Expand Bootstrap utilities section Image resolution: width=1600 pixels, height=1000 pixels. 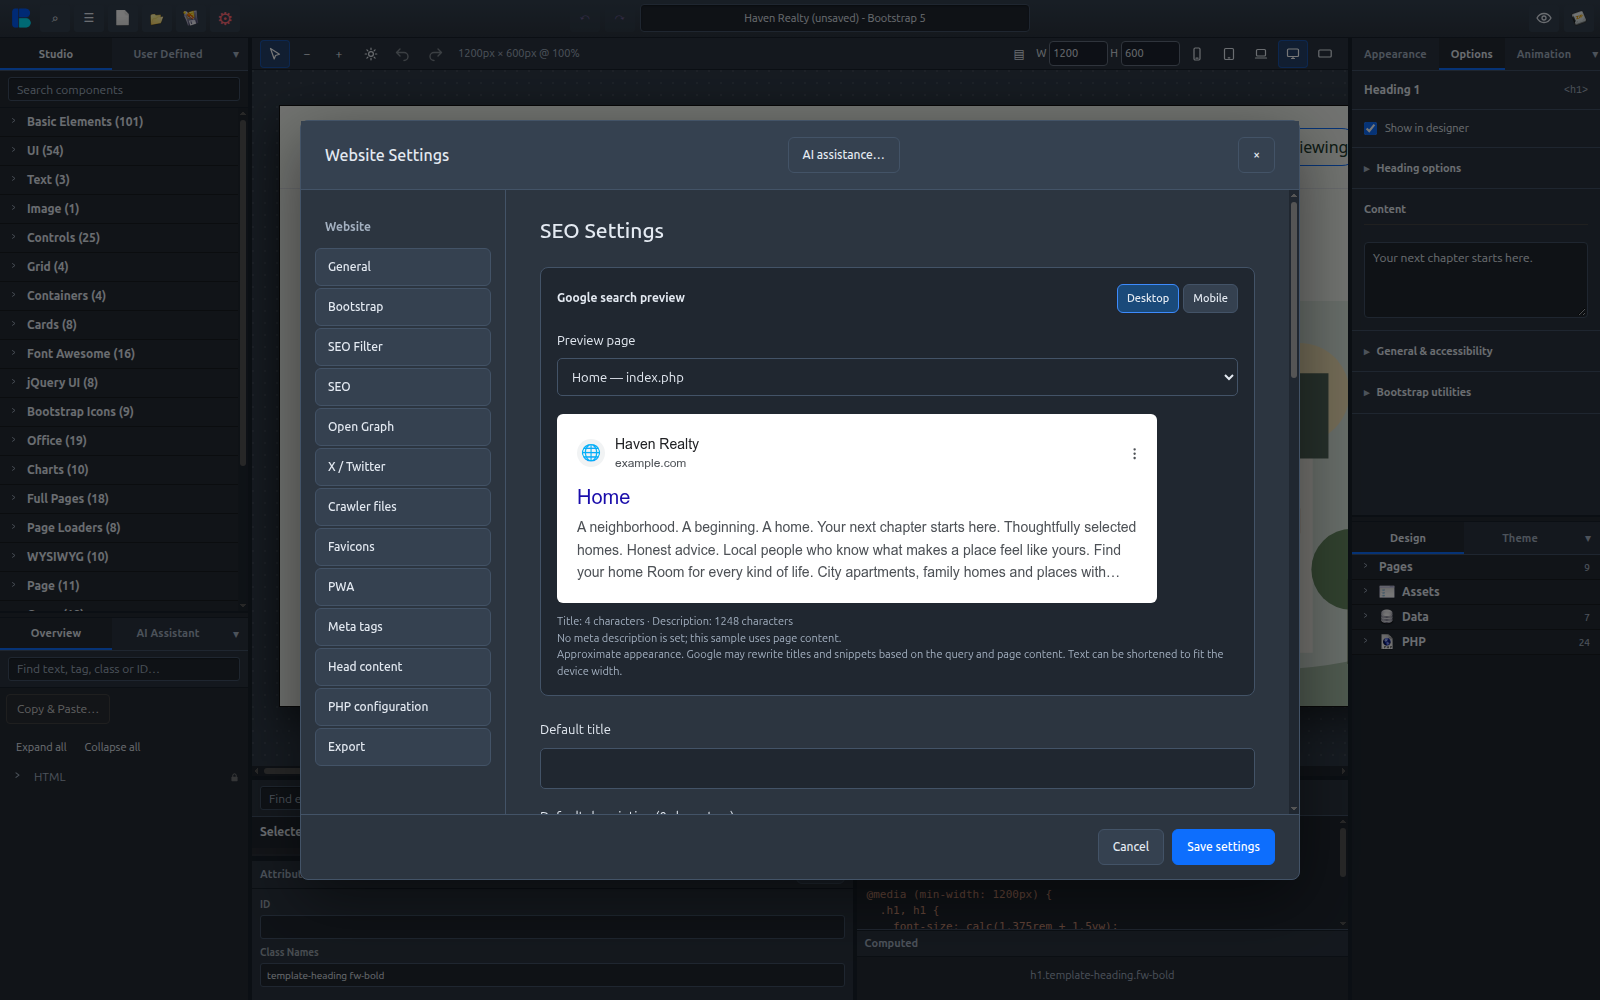tap(1423, 392)
